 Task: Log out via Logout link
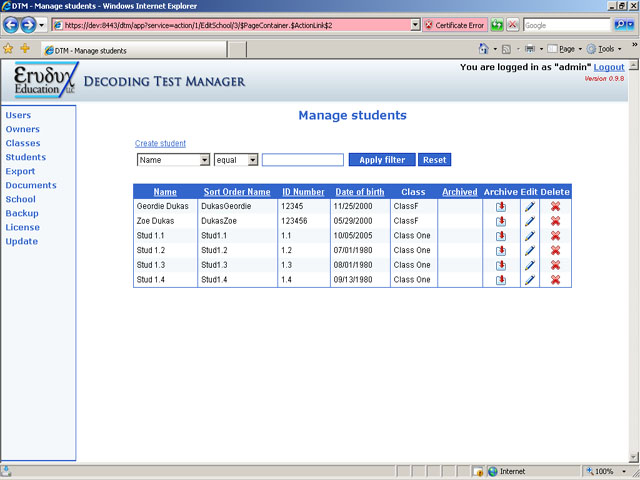coord(609,67)
